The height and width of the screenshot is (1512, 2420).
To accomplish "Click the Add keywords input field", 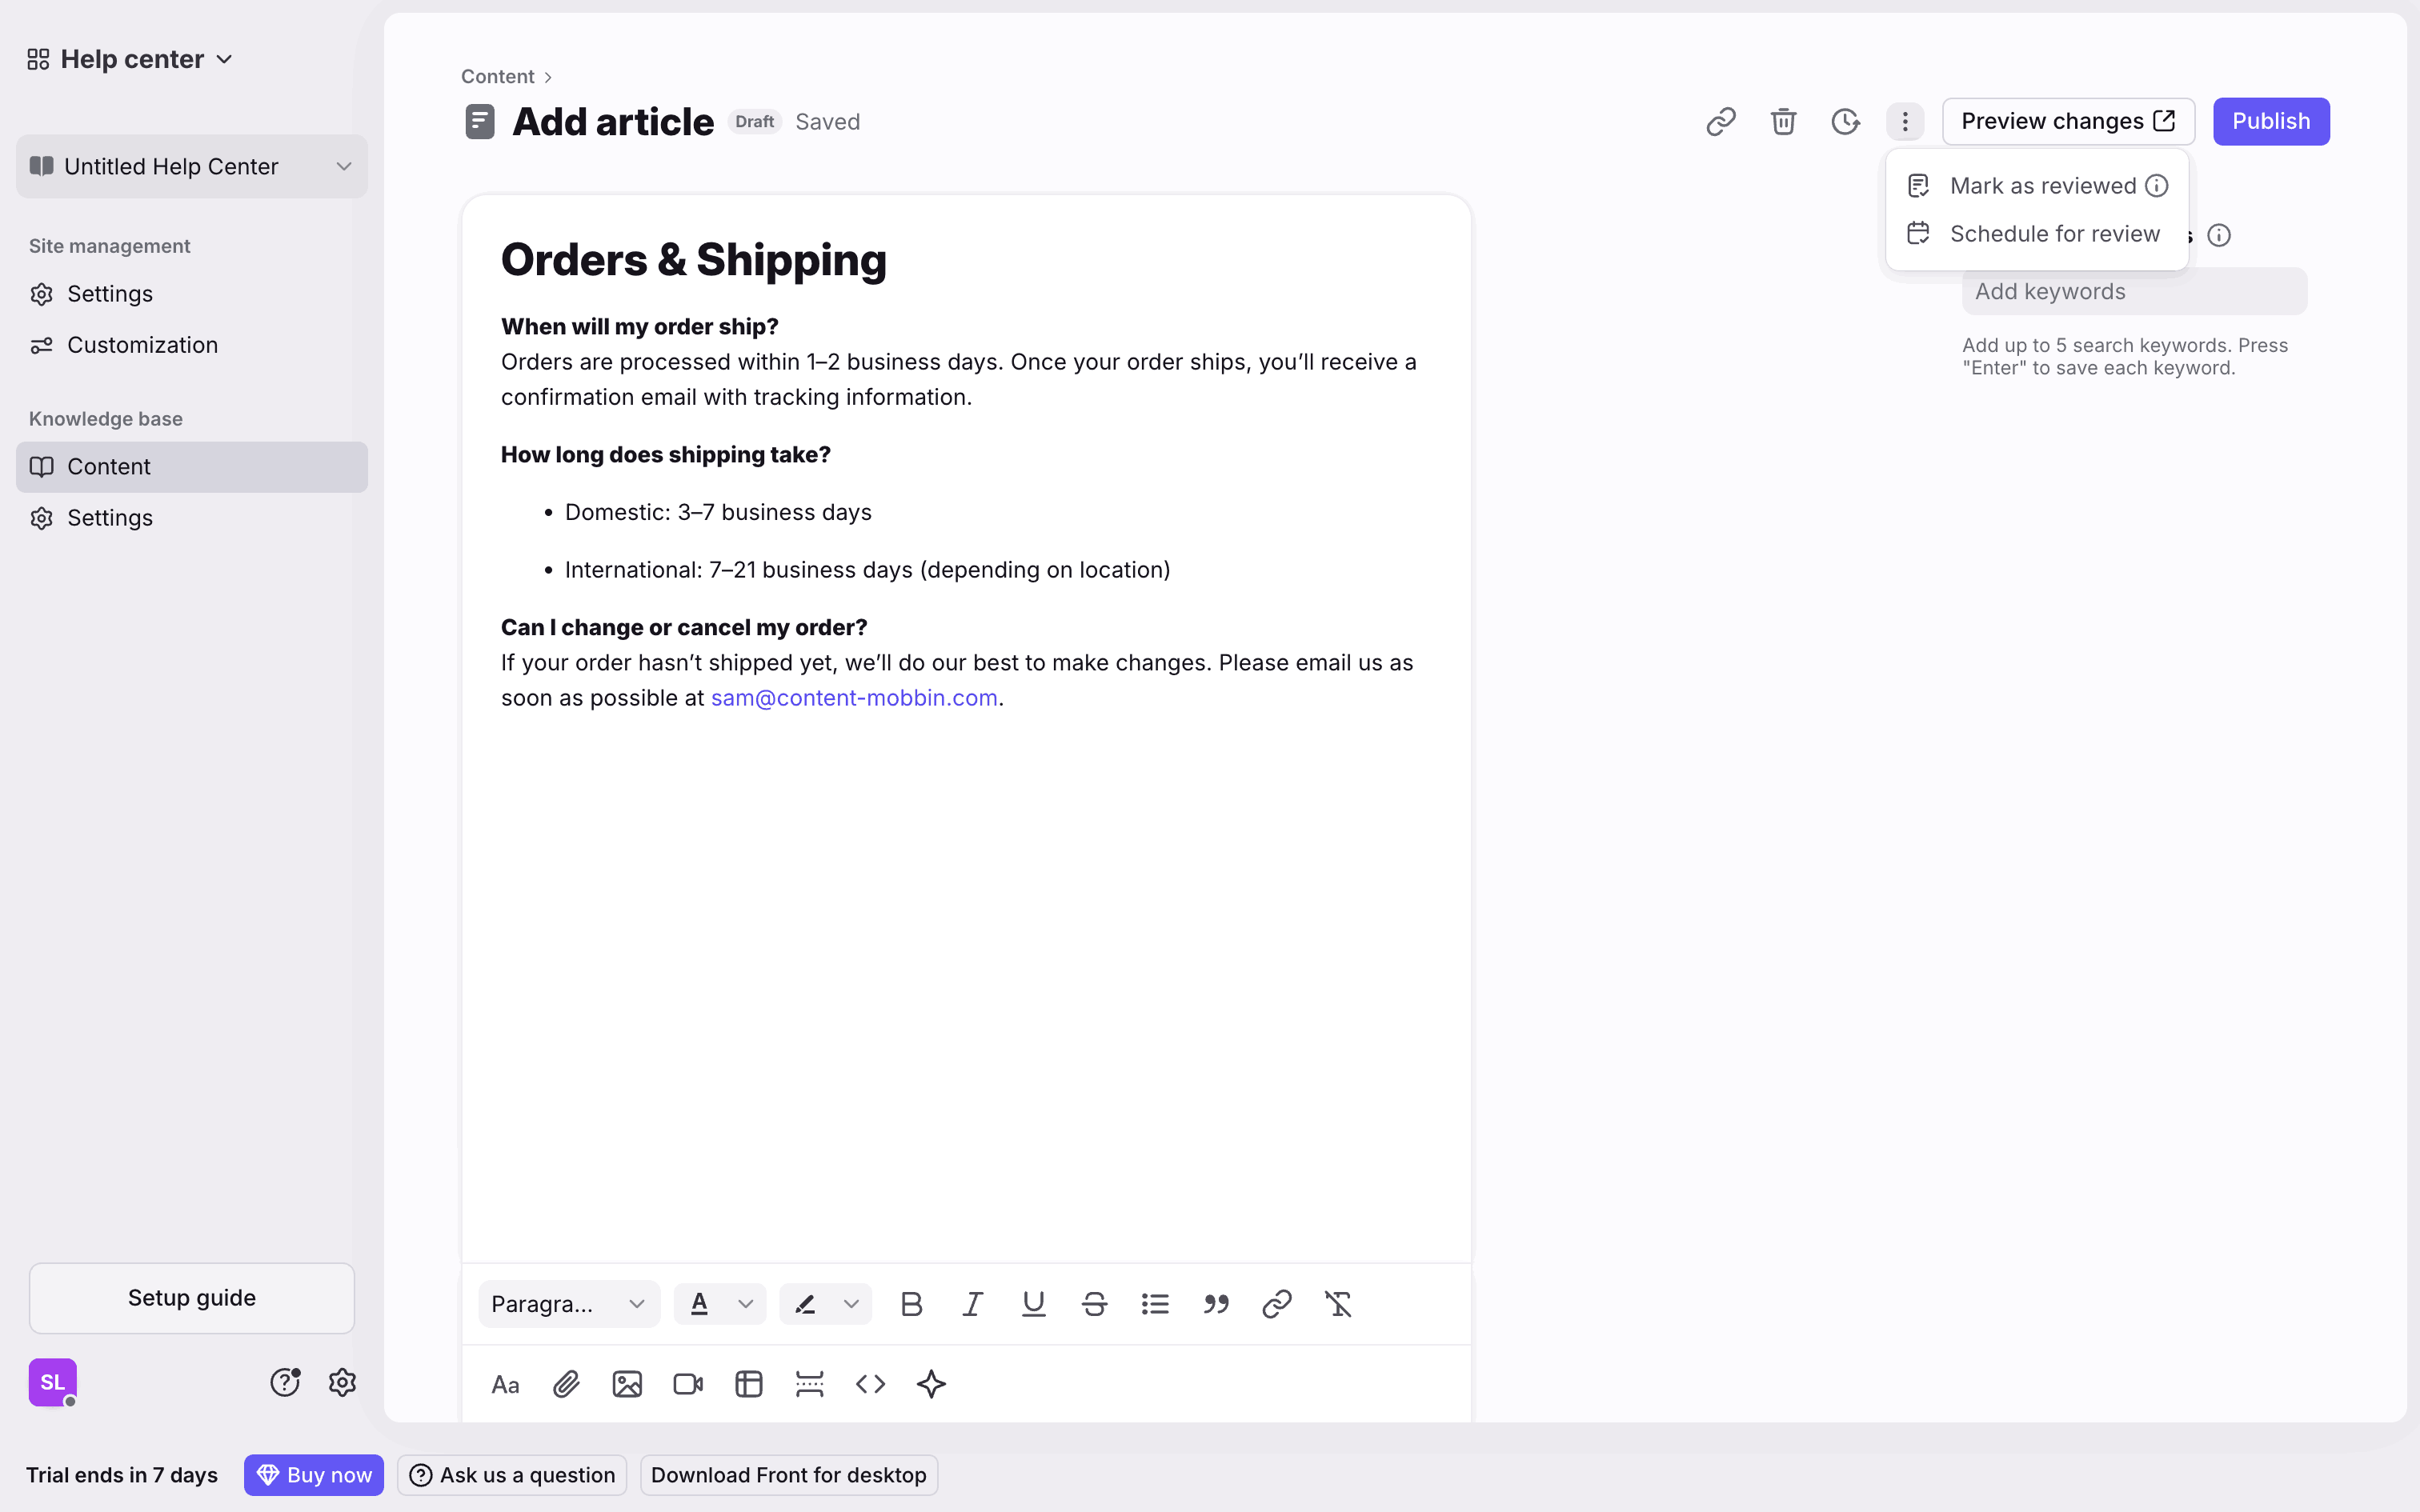I will click(2134, 292).
